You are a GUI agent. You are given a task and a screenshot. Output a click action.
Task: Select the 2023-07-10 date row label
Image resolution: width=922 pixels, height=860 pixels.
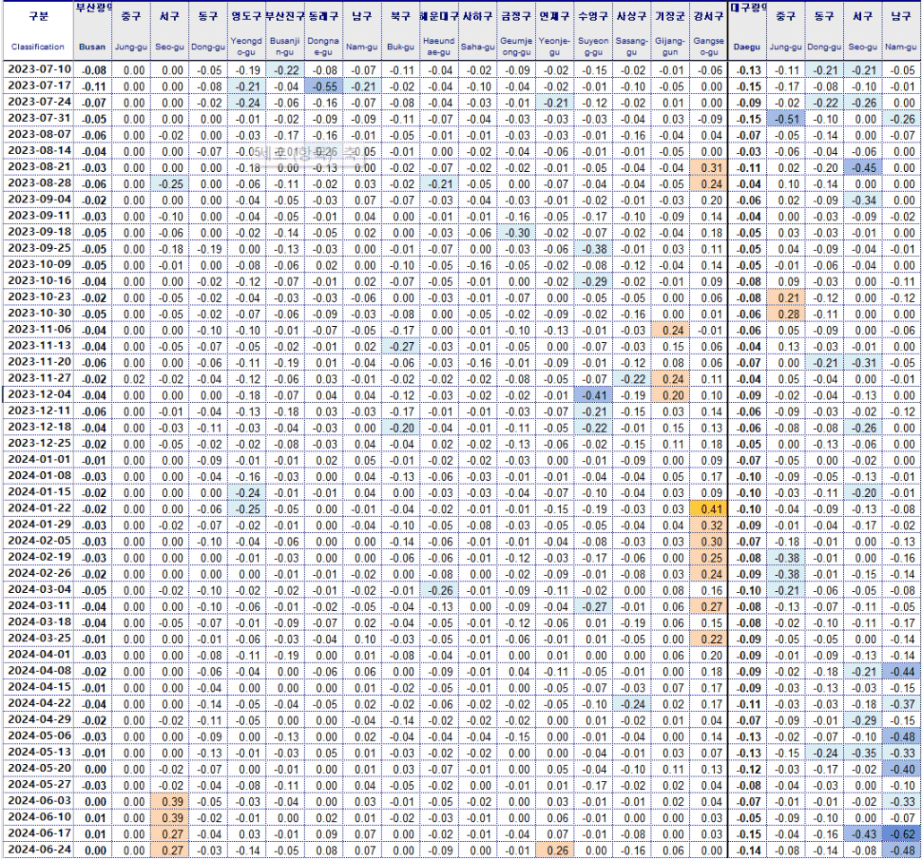pyautogui.click(x=39, y=69)
